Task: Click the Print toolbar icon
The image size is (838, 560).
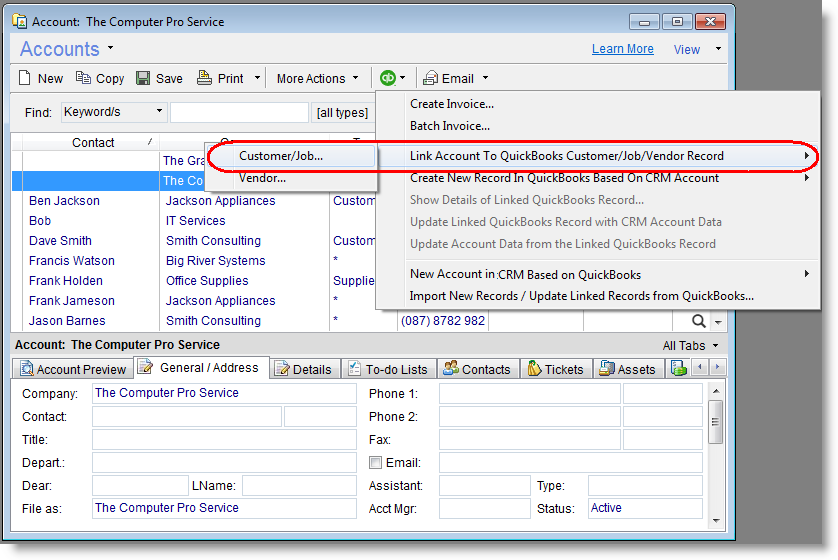Action: (204, 78)
